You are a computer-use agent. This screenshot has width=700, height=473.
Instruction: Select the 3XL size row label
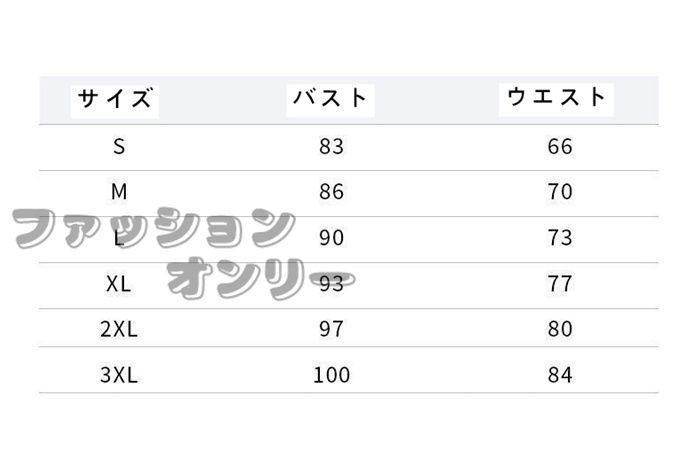[x=119, y=376]
